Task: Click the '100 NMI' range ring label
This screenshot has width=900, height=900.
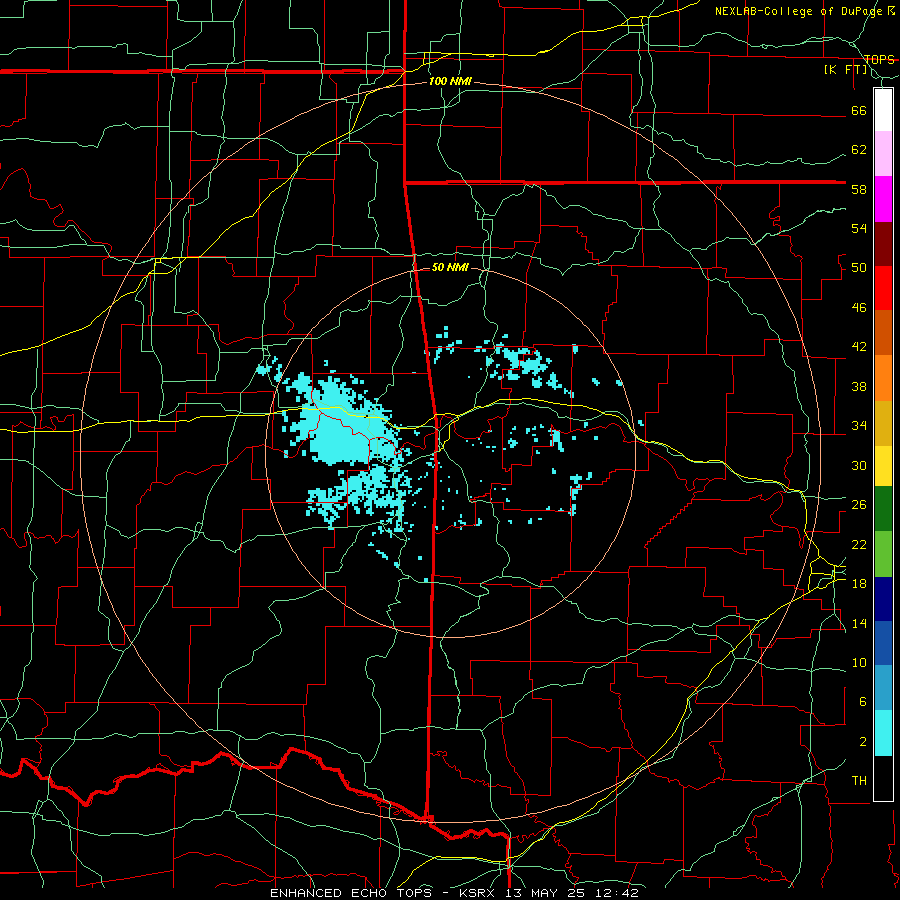Action: 450,82
